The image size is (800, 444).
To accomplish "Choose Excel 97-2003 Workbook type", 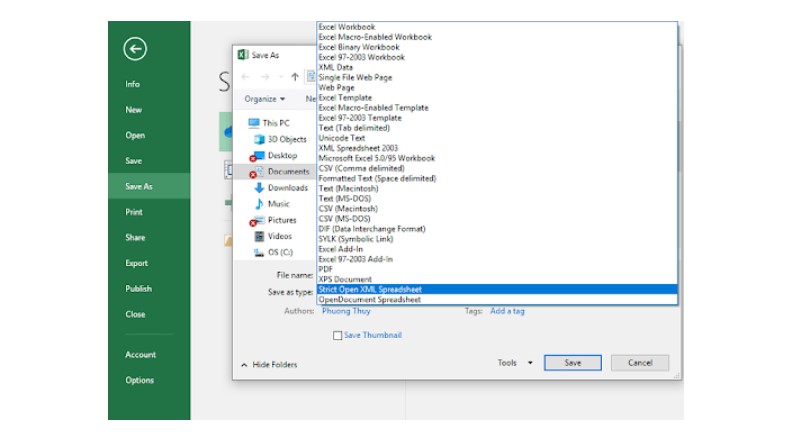I will point(497,57).
